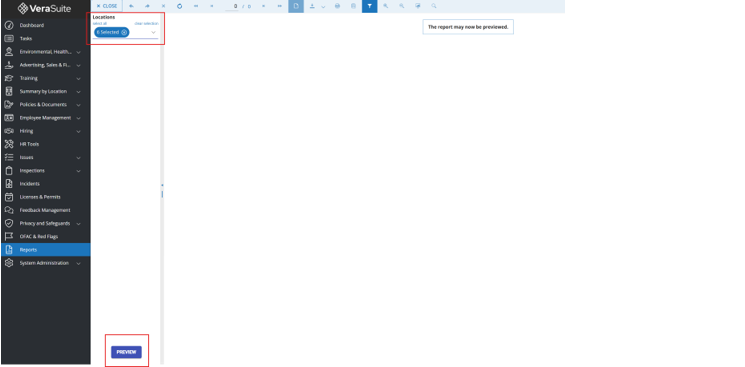Remove the 6 Selected chip with its x
Image resolution: width=745 pixels, height=367 pixels.
click(x=124, y=32)
